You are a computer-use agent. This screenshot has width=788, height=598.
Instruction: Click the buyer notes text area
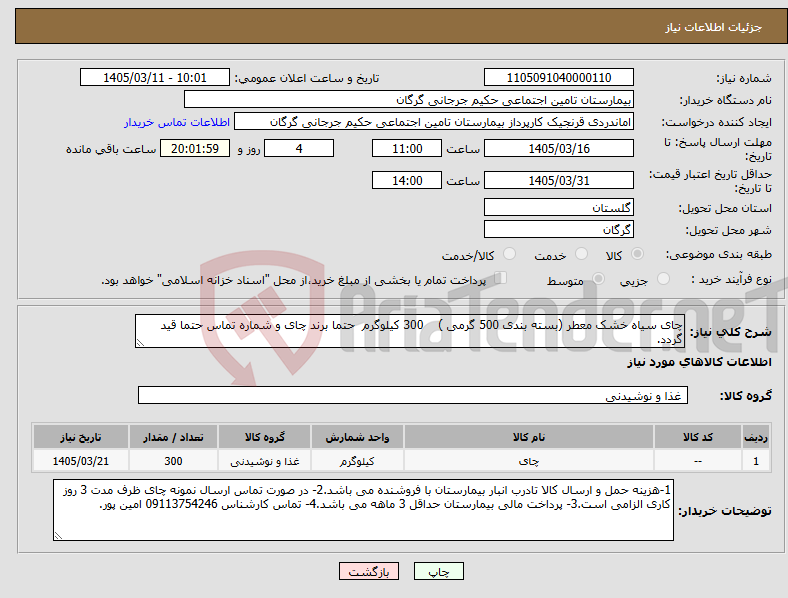[x=363, y=510]
